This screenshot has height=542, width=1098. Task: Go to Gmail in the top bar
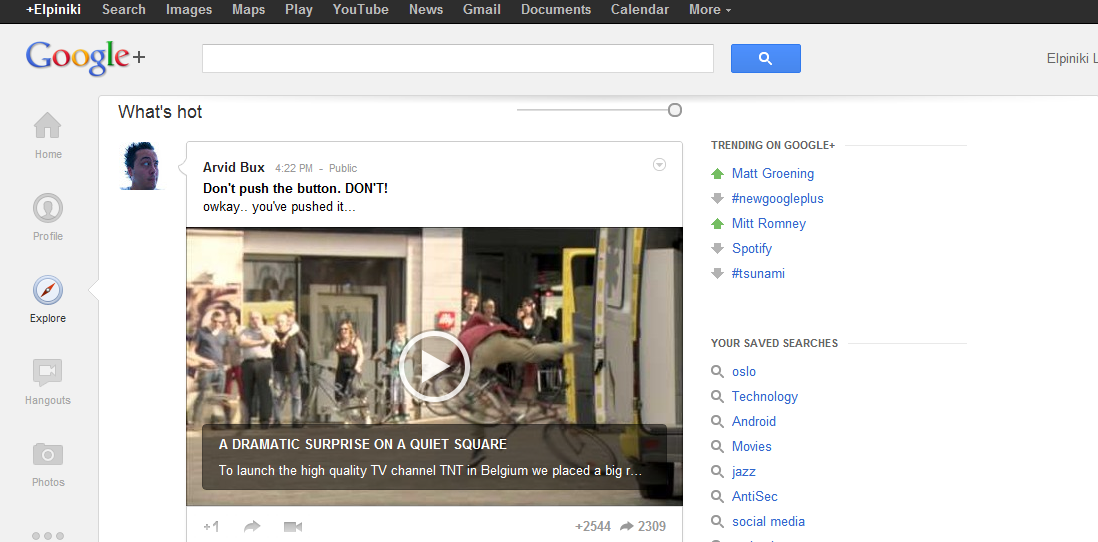click(x=482, y=10)
